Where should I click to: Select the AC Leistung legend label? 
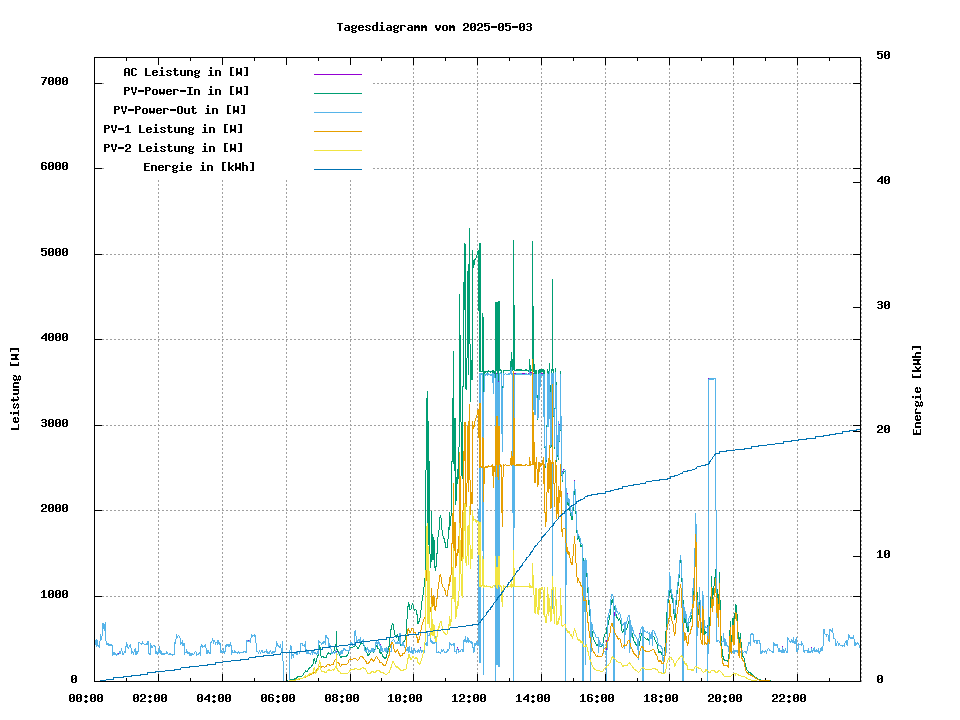(186, 72)
